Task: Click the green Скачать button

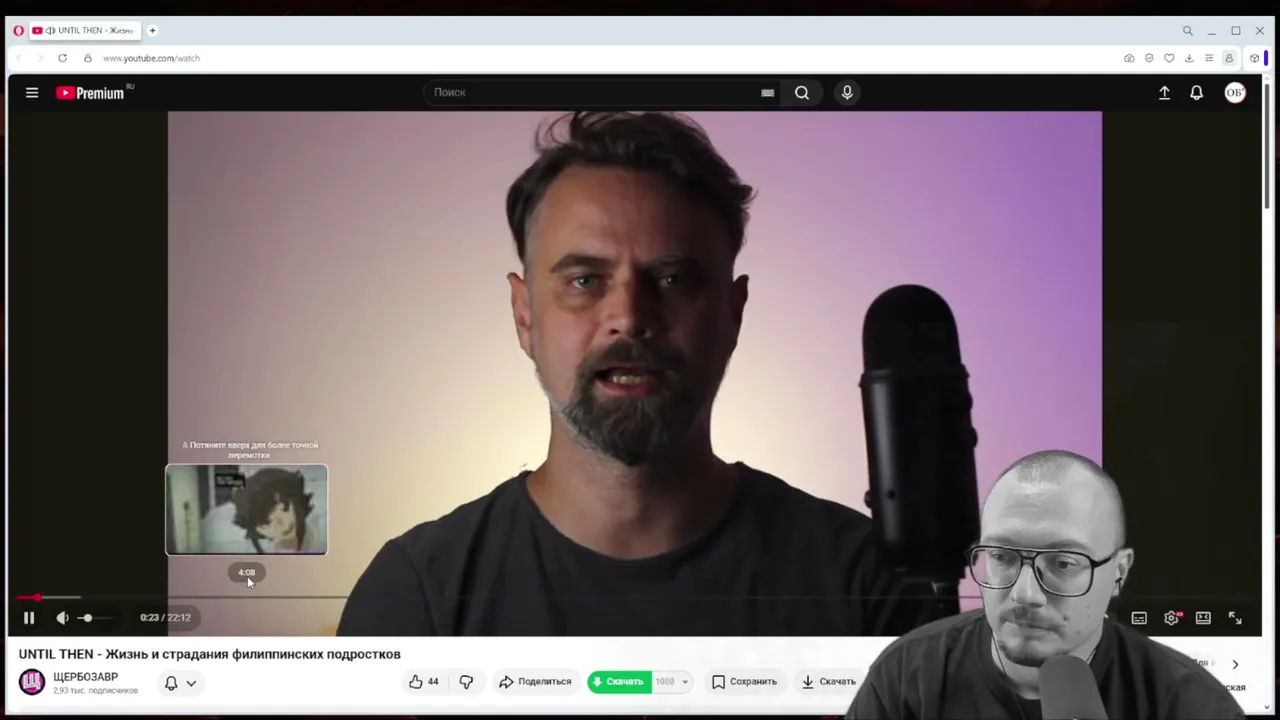Action: (620, 682)
